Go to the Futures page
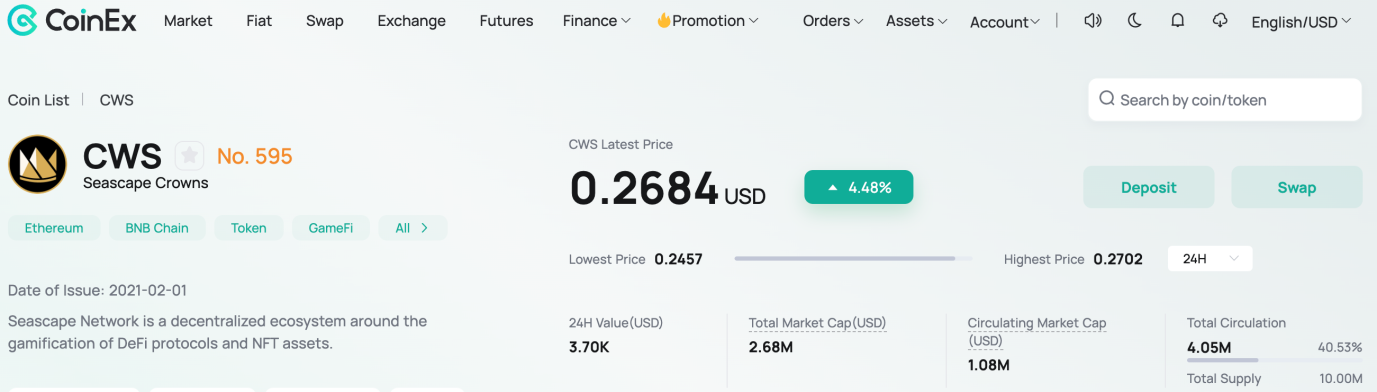 coord(506,20)
